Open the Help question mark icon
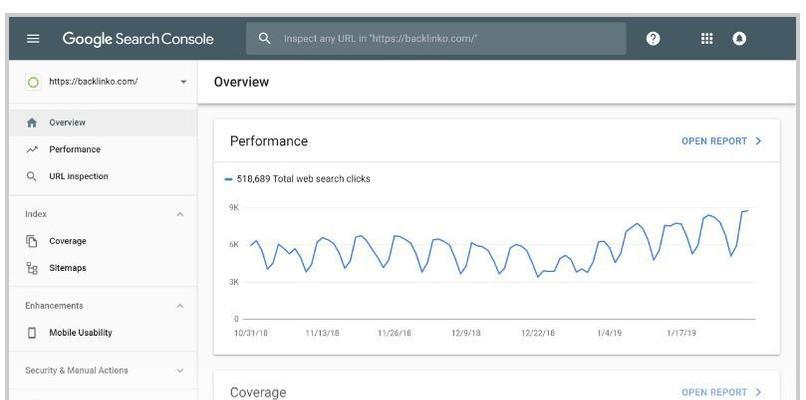Screen dimensions: 806x400 653,39
